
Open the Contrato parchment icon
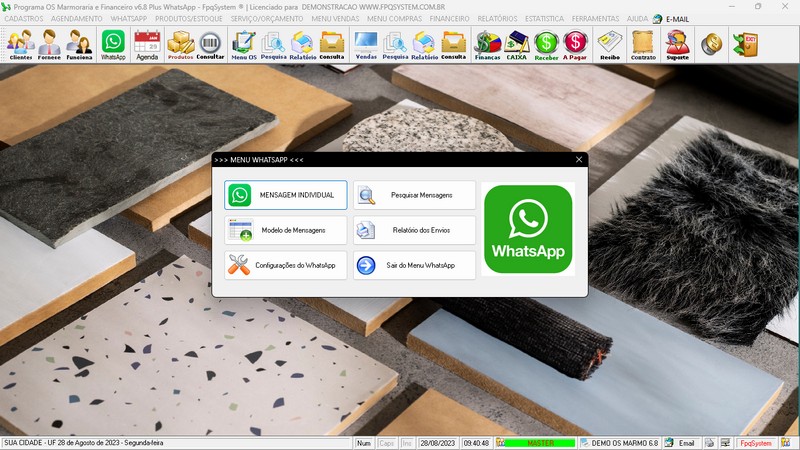pos(643,45)
